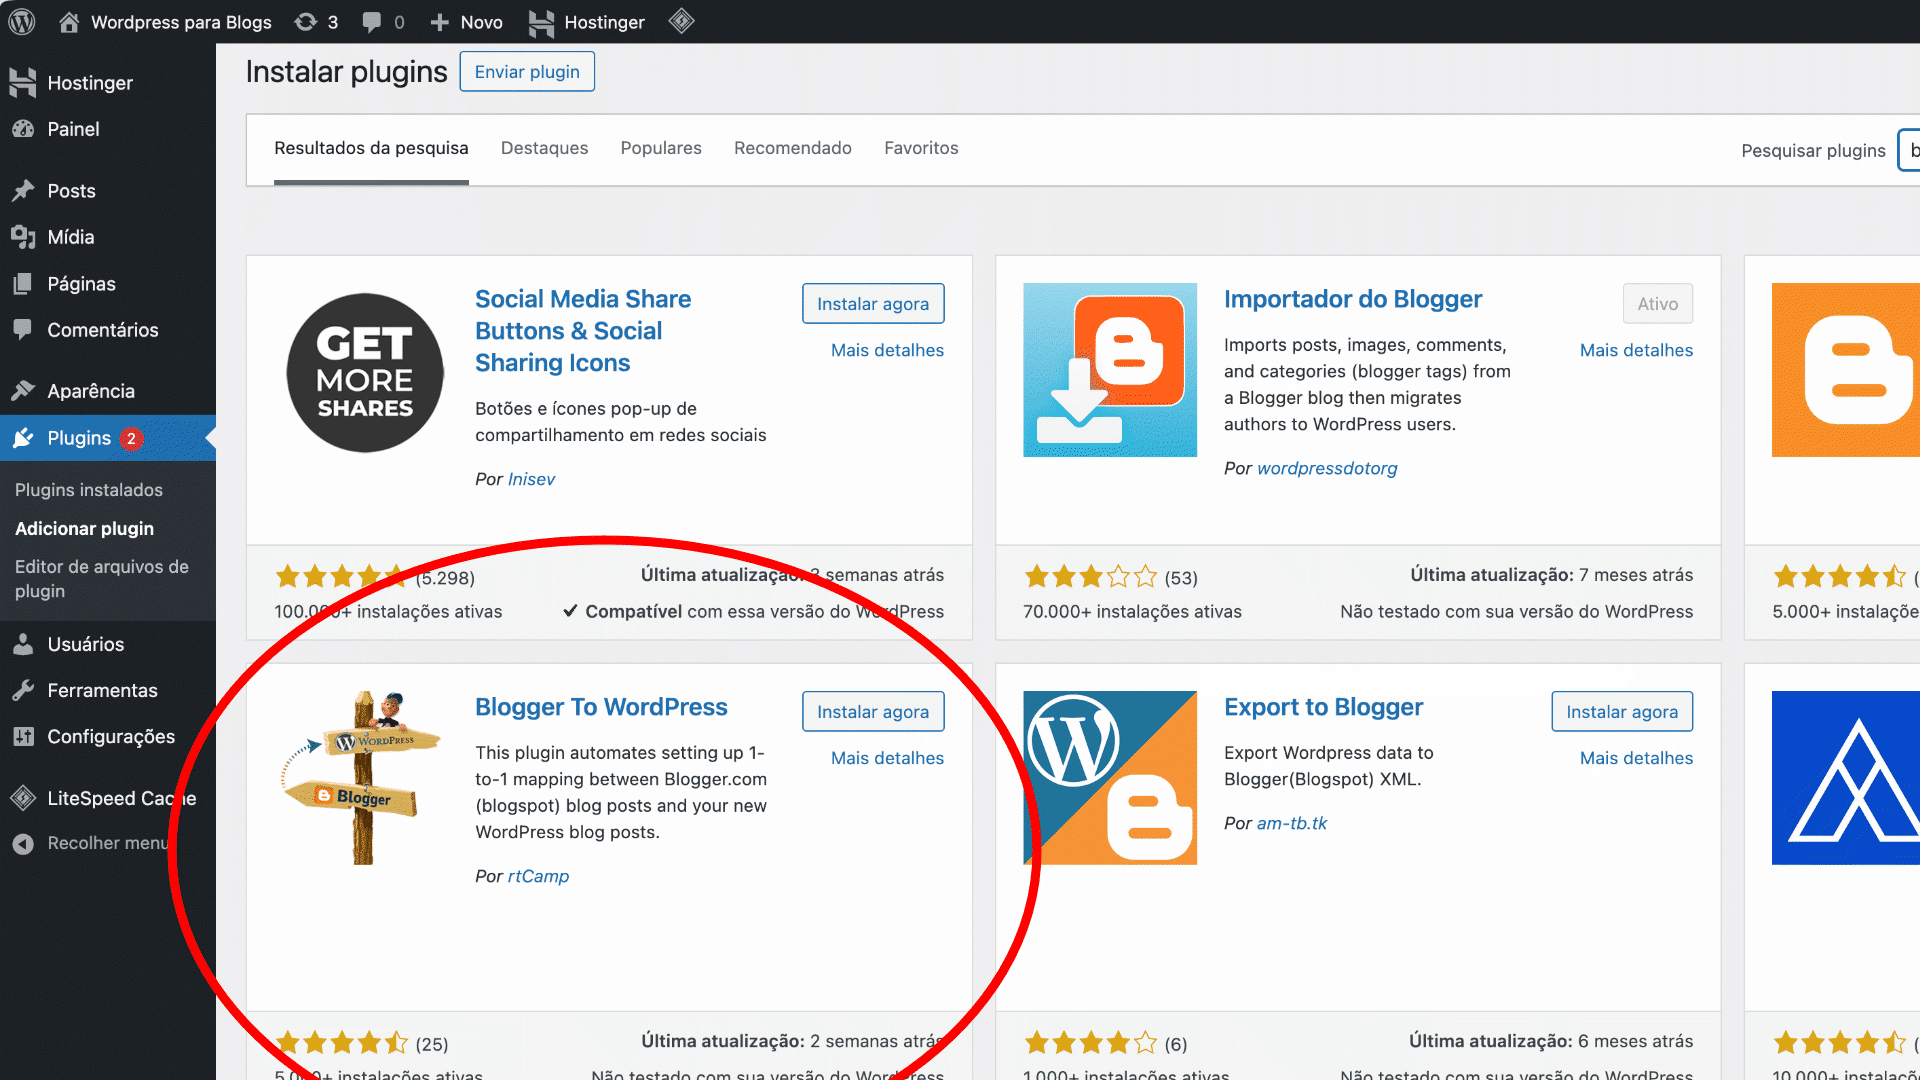Click the Plugins update badge showing 2

pos(131,438)
